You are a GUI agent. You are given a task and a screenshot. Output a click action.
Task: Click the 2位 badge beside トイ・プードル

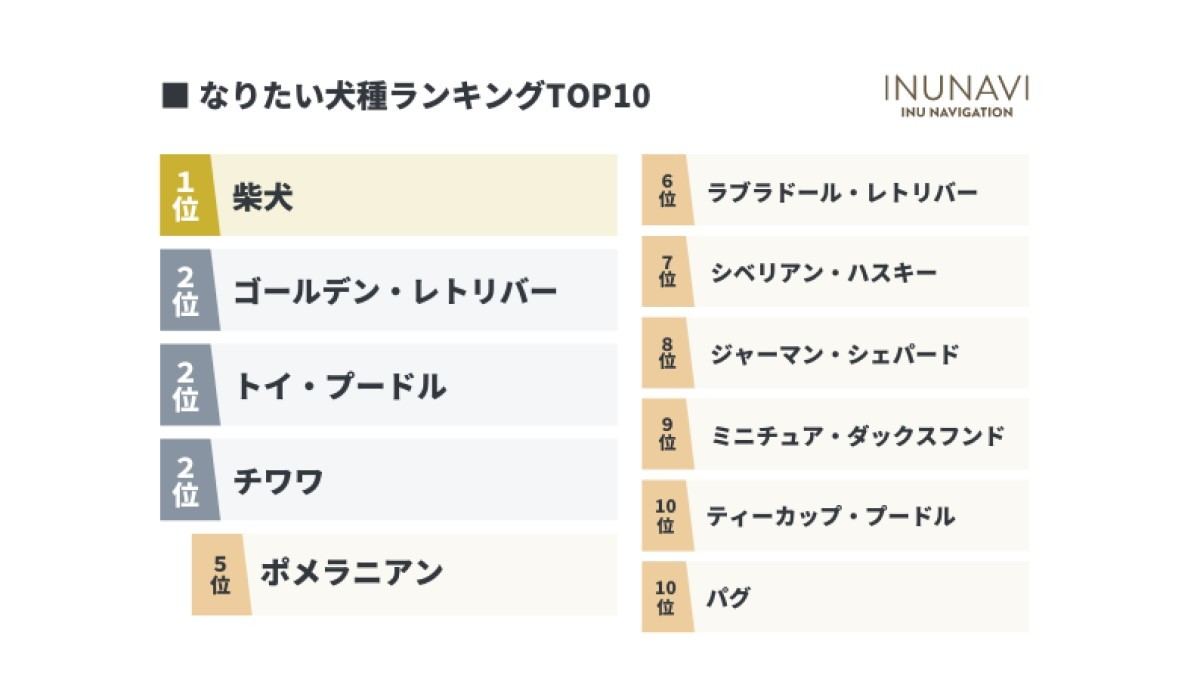click(187, 385)
